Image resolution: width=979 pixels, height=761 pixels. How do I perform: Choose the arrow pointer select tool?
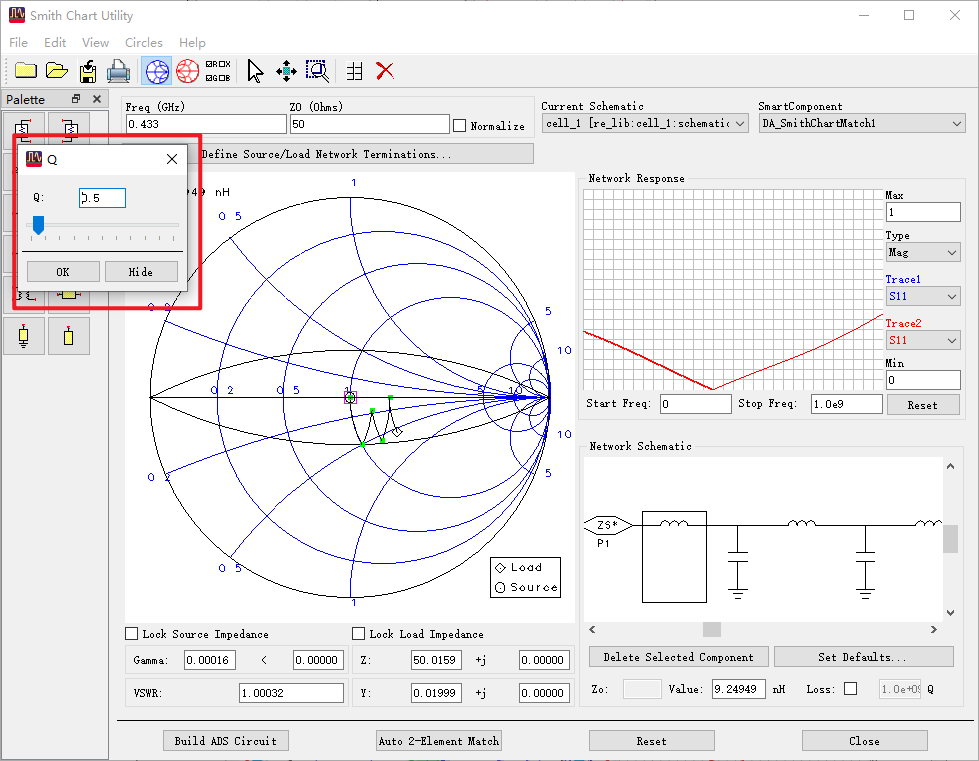click(x=255, y=71)
